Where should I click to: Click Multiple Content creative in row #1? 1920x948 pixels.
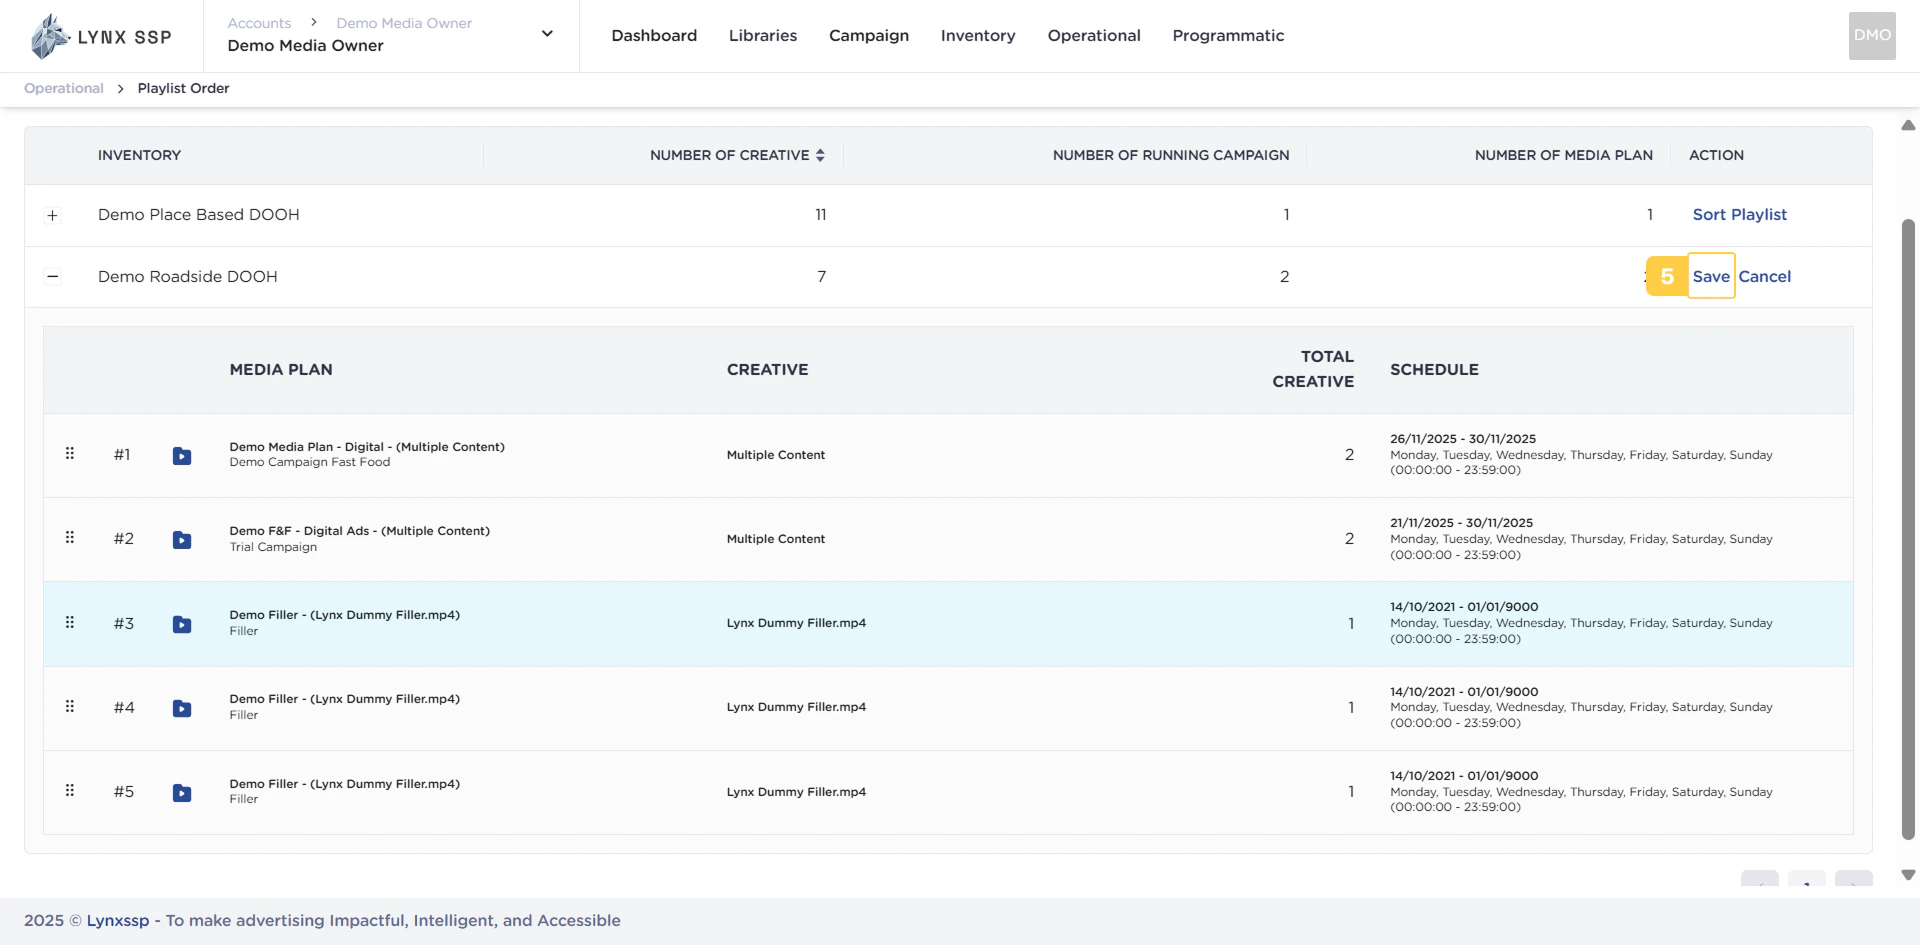(x=776, y=455)
